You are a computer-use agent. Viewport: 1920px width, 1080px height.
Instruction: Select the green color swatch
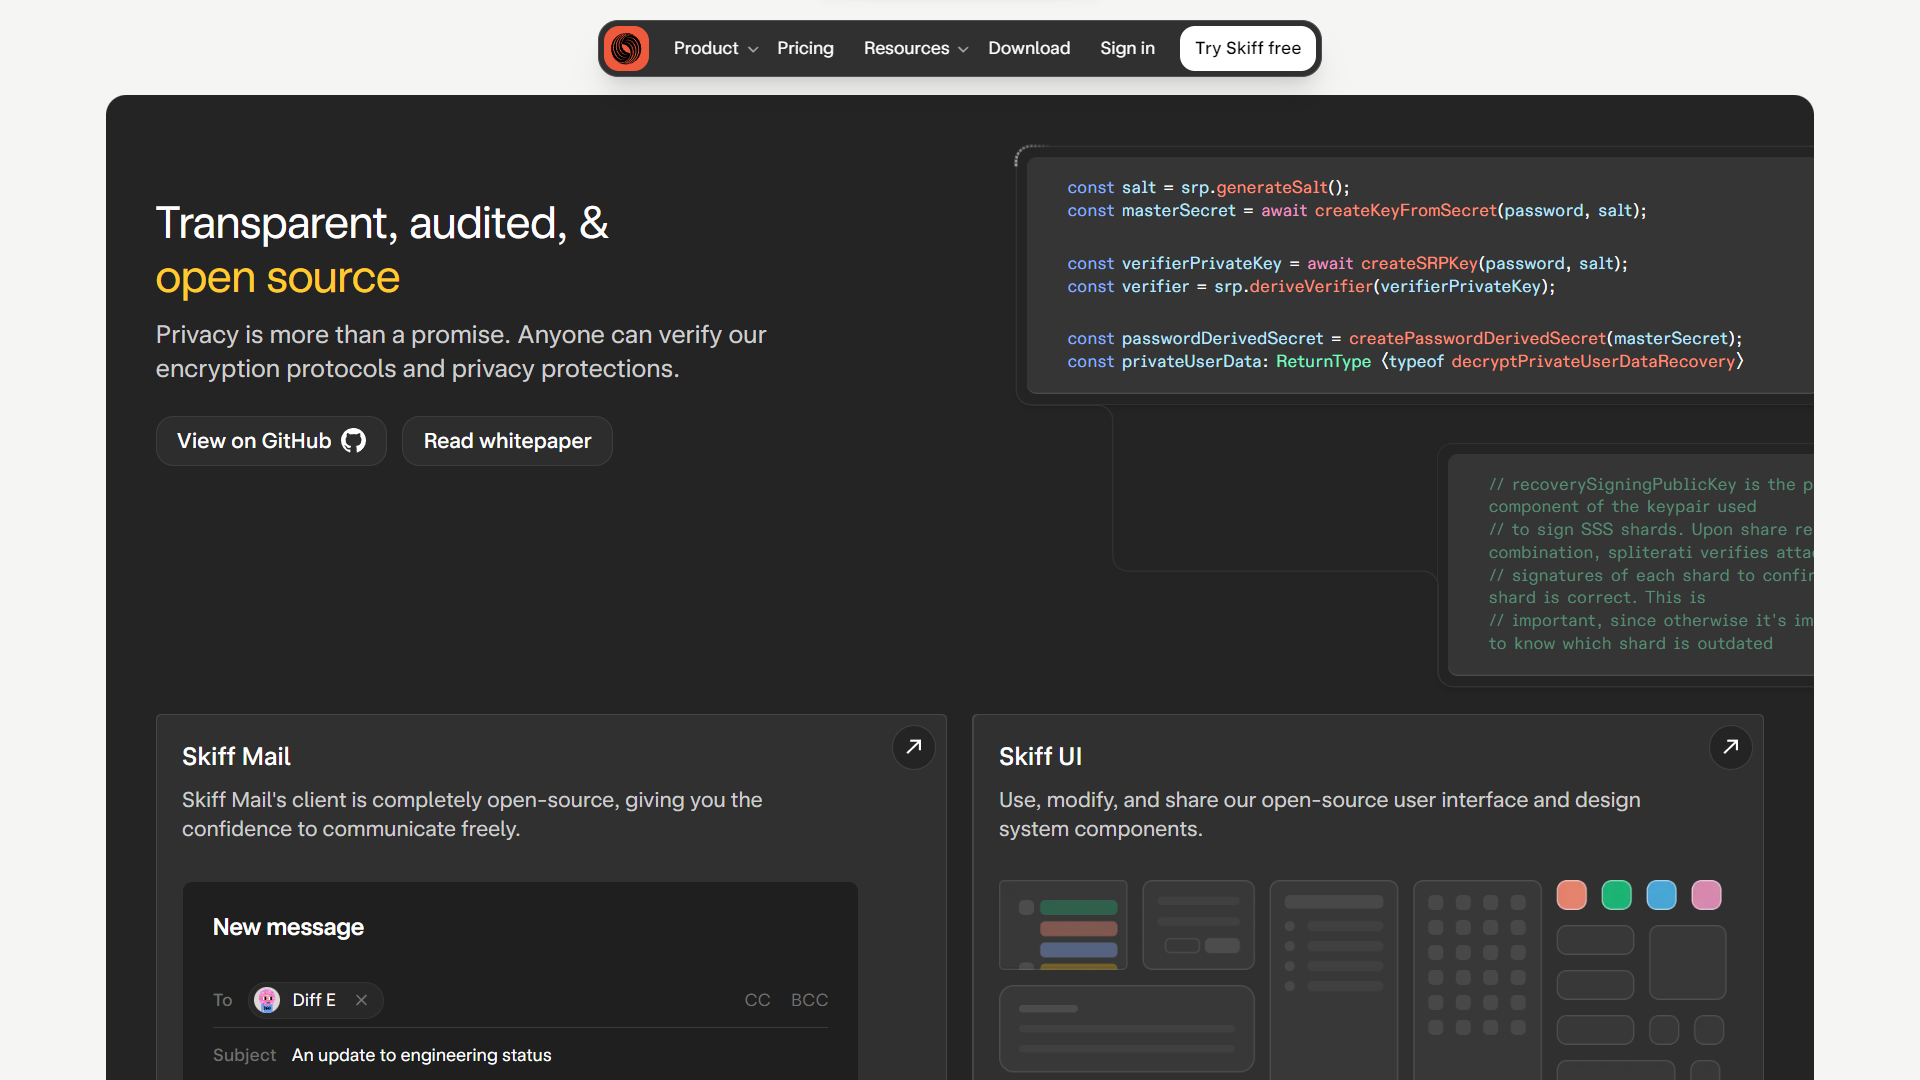coord(1617,895)
